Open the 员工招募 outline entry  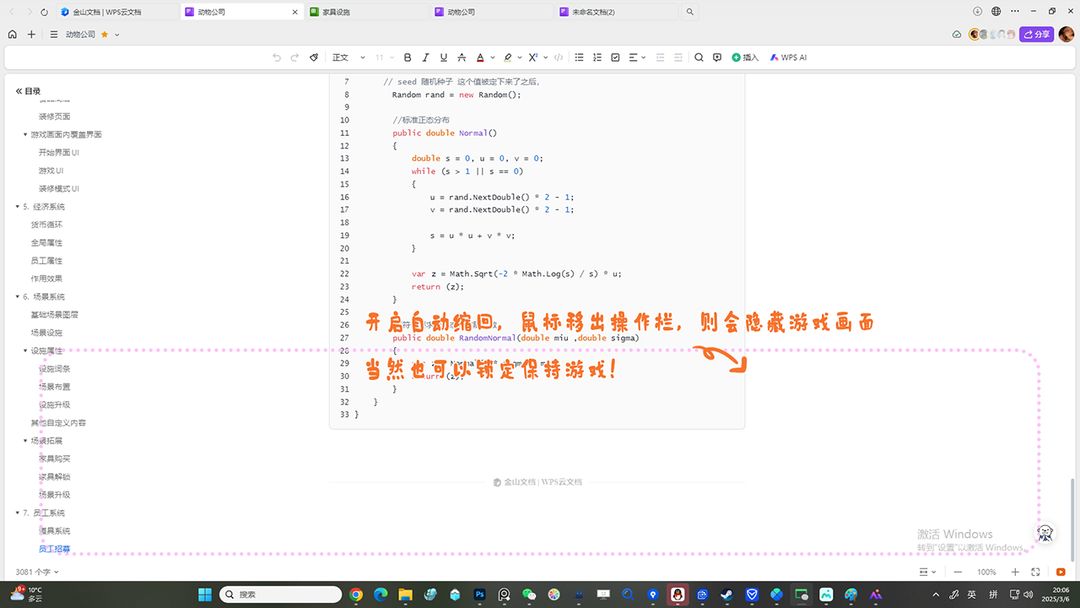click(x=54, y=548)
